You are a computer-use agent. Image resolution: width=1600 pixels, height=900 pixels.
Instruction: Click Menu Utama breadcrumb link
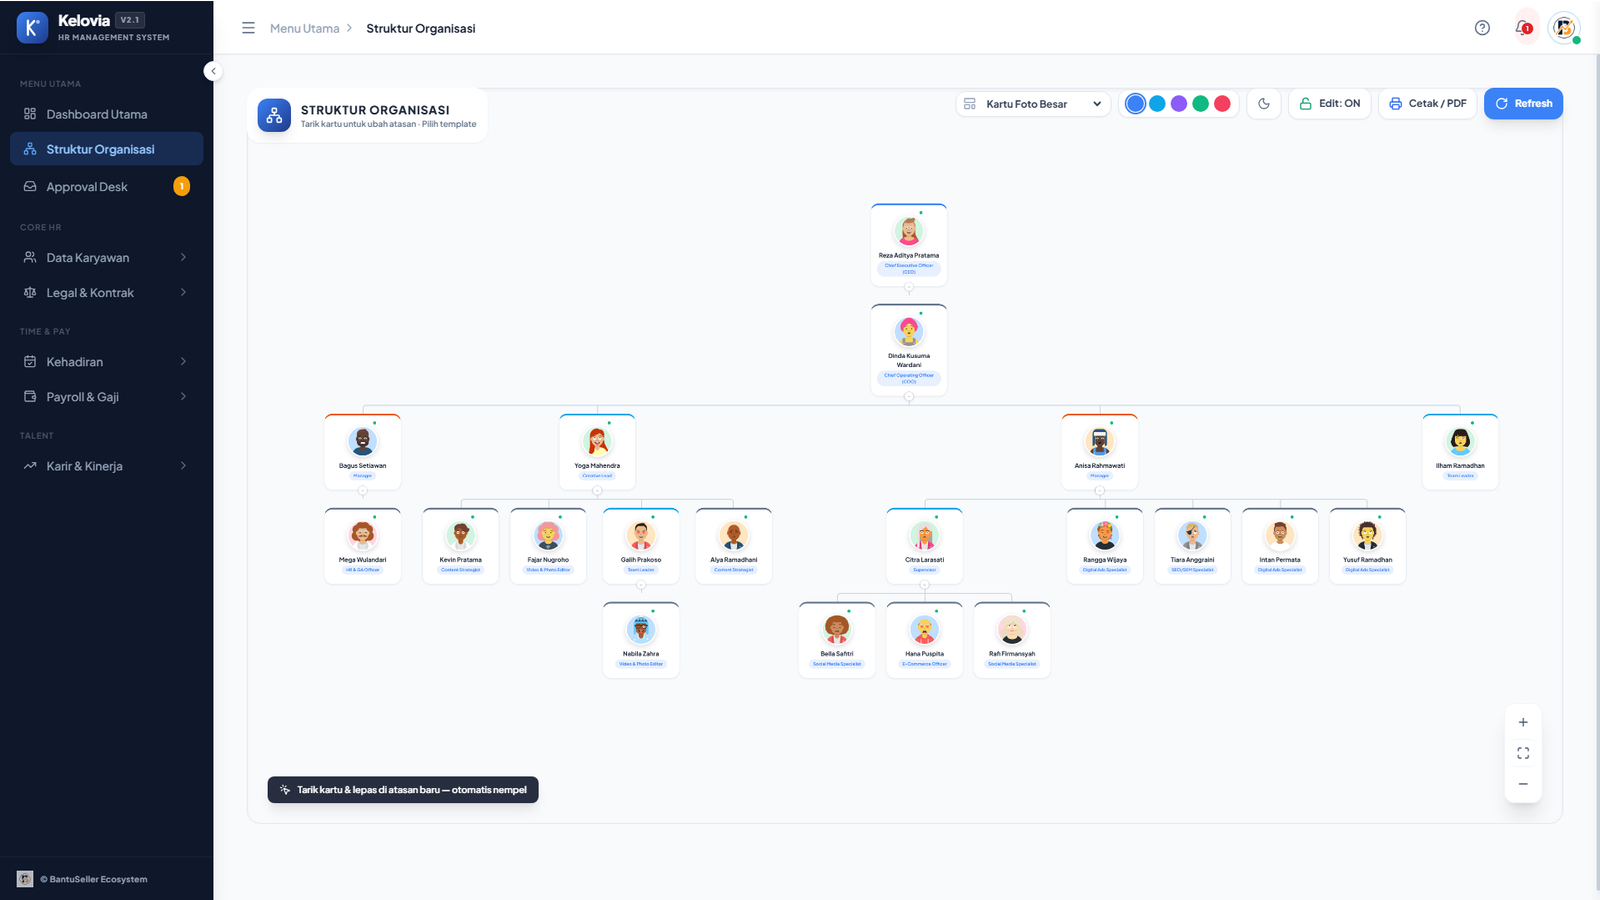304,29
